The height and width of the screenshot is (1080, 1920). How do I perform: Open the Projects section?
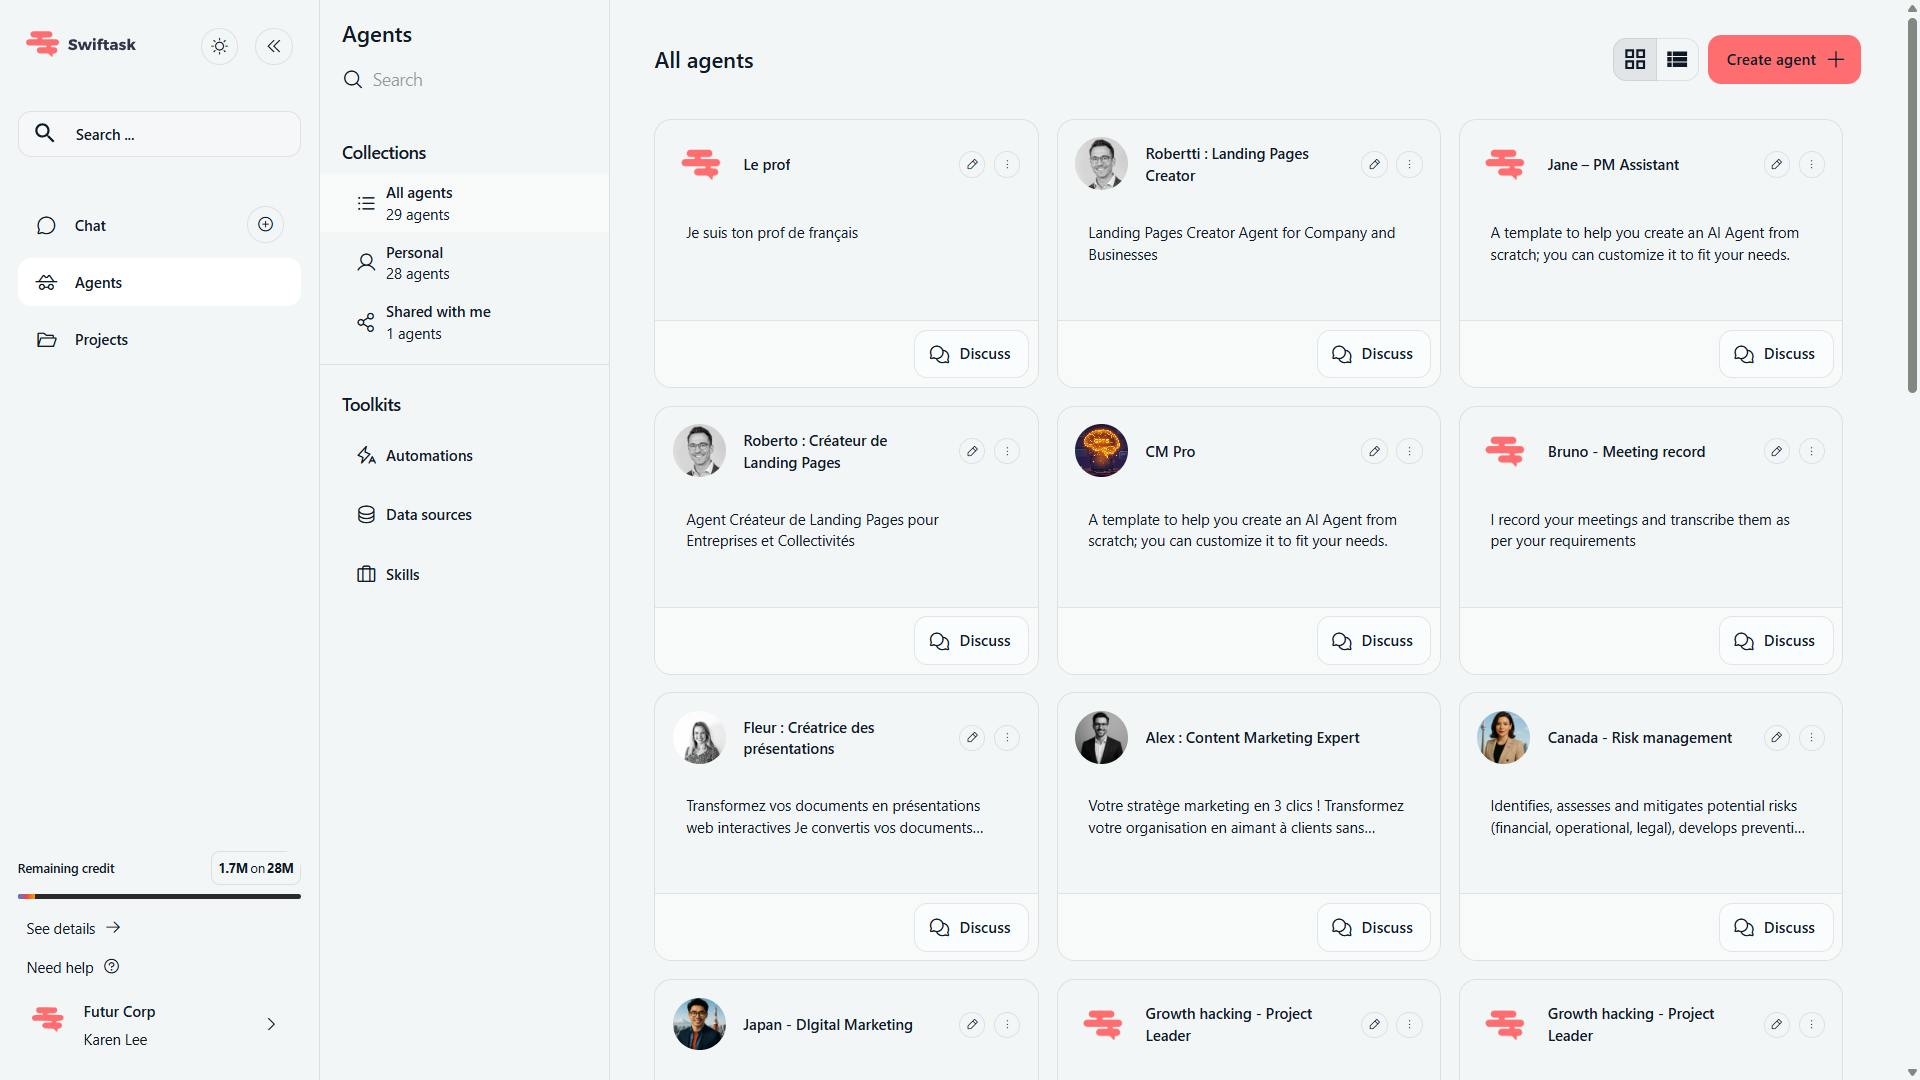point(101,340)
